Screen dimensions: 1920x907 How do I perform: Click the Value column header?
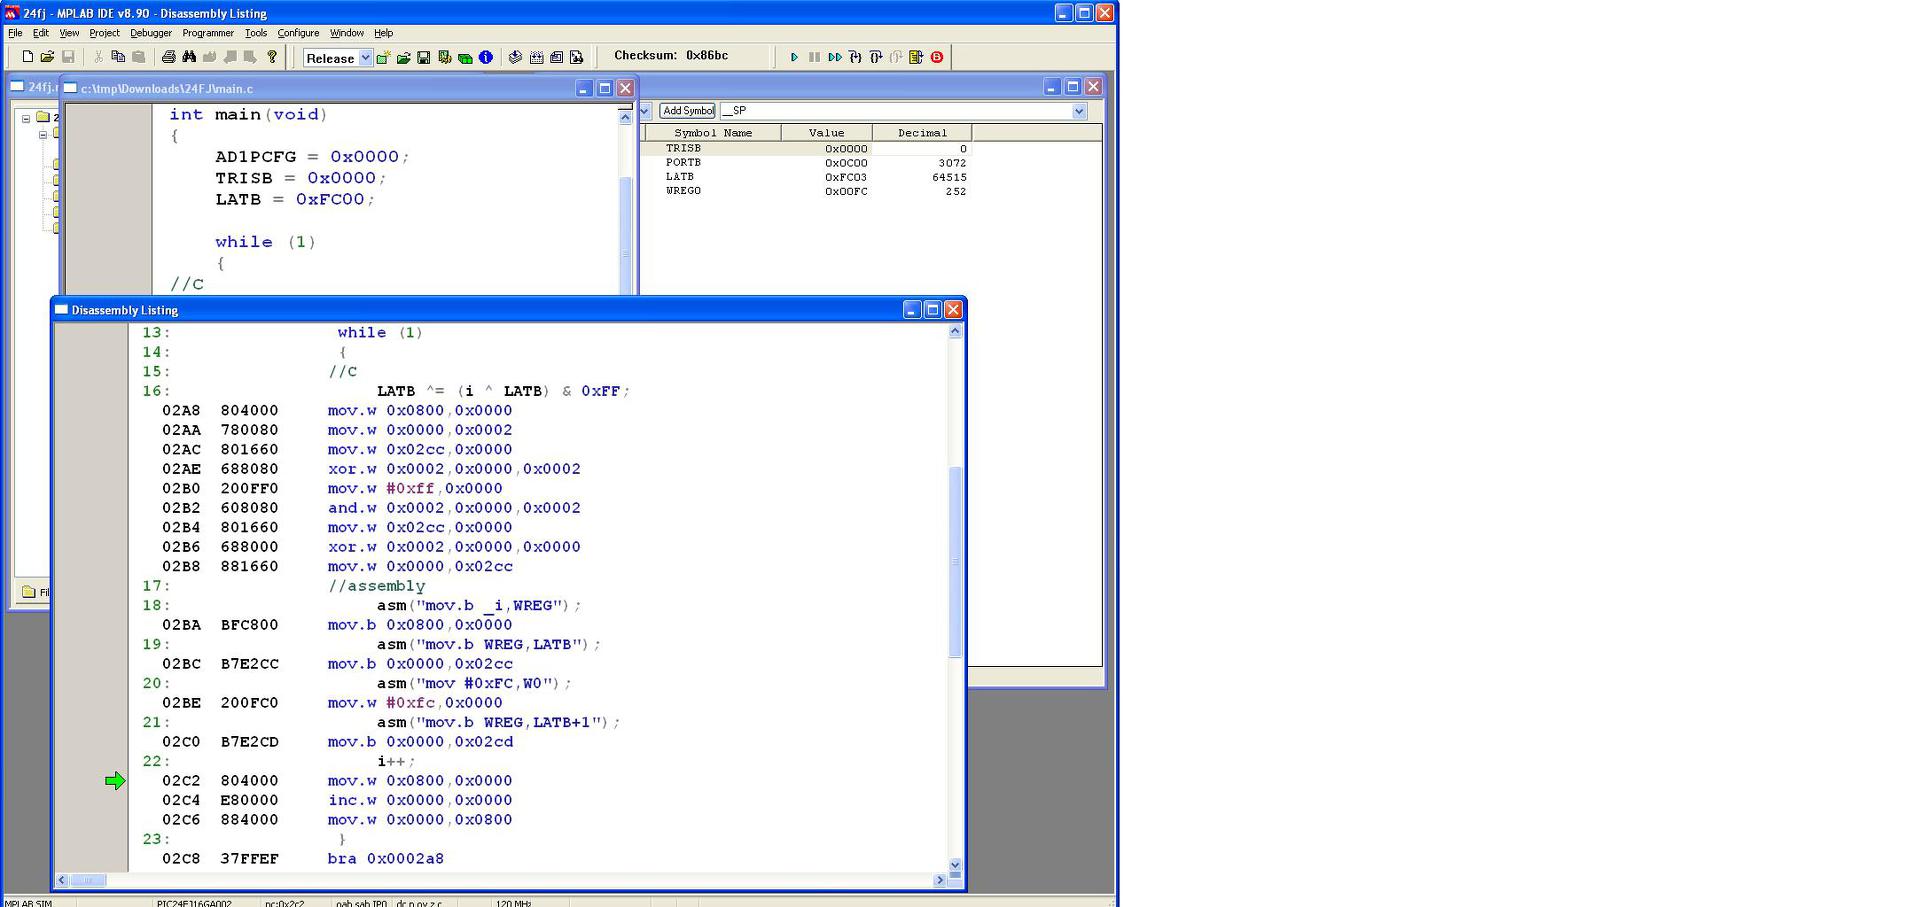(826, 132)
